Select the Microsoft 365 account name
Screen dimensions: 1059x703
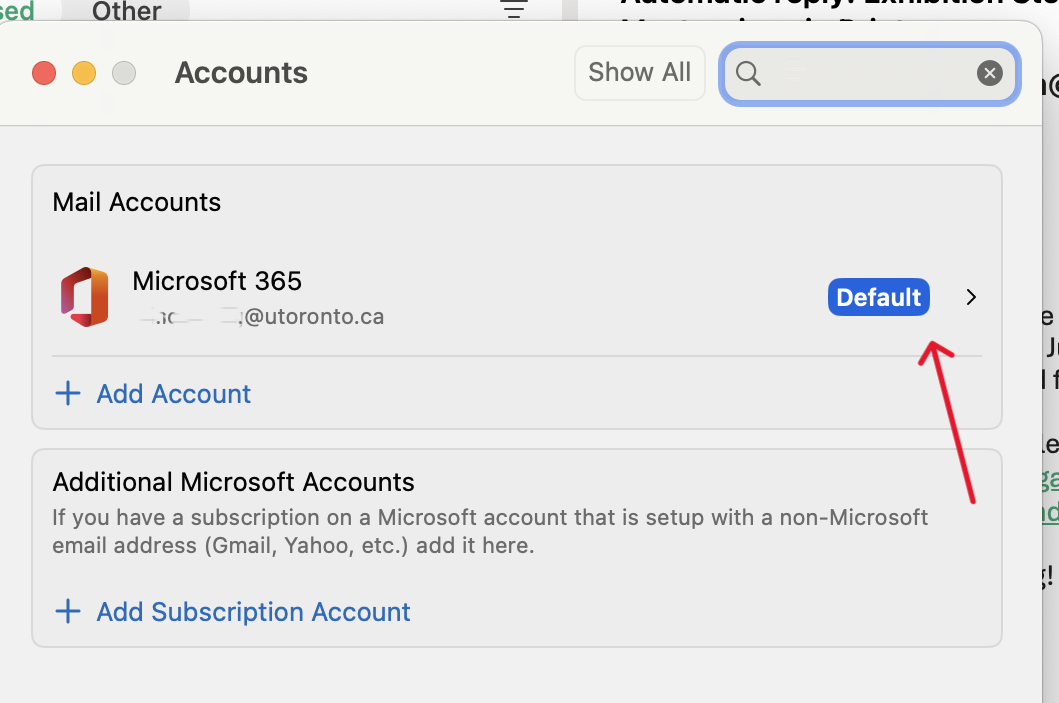217,281
